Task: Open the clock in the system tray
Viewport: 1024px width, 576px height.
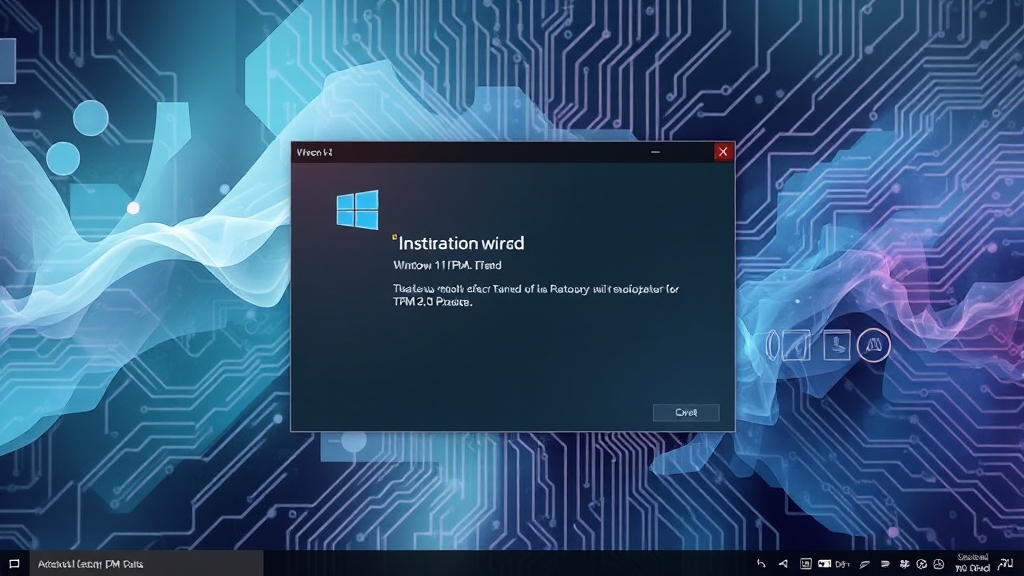Action: pyautogui.click(x=972, y=563)
